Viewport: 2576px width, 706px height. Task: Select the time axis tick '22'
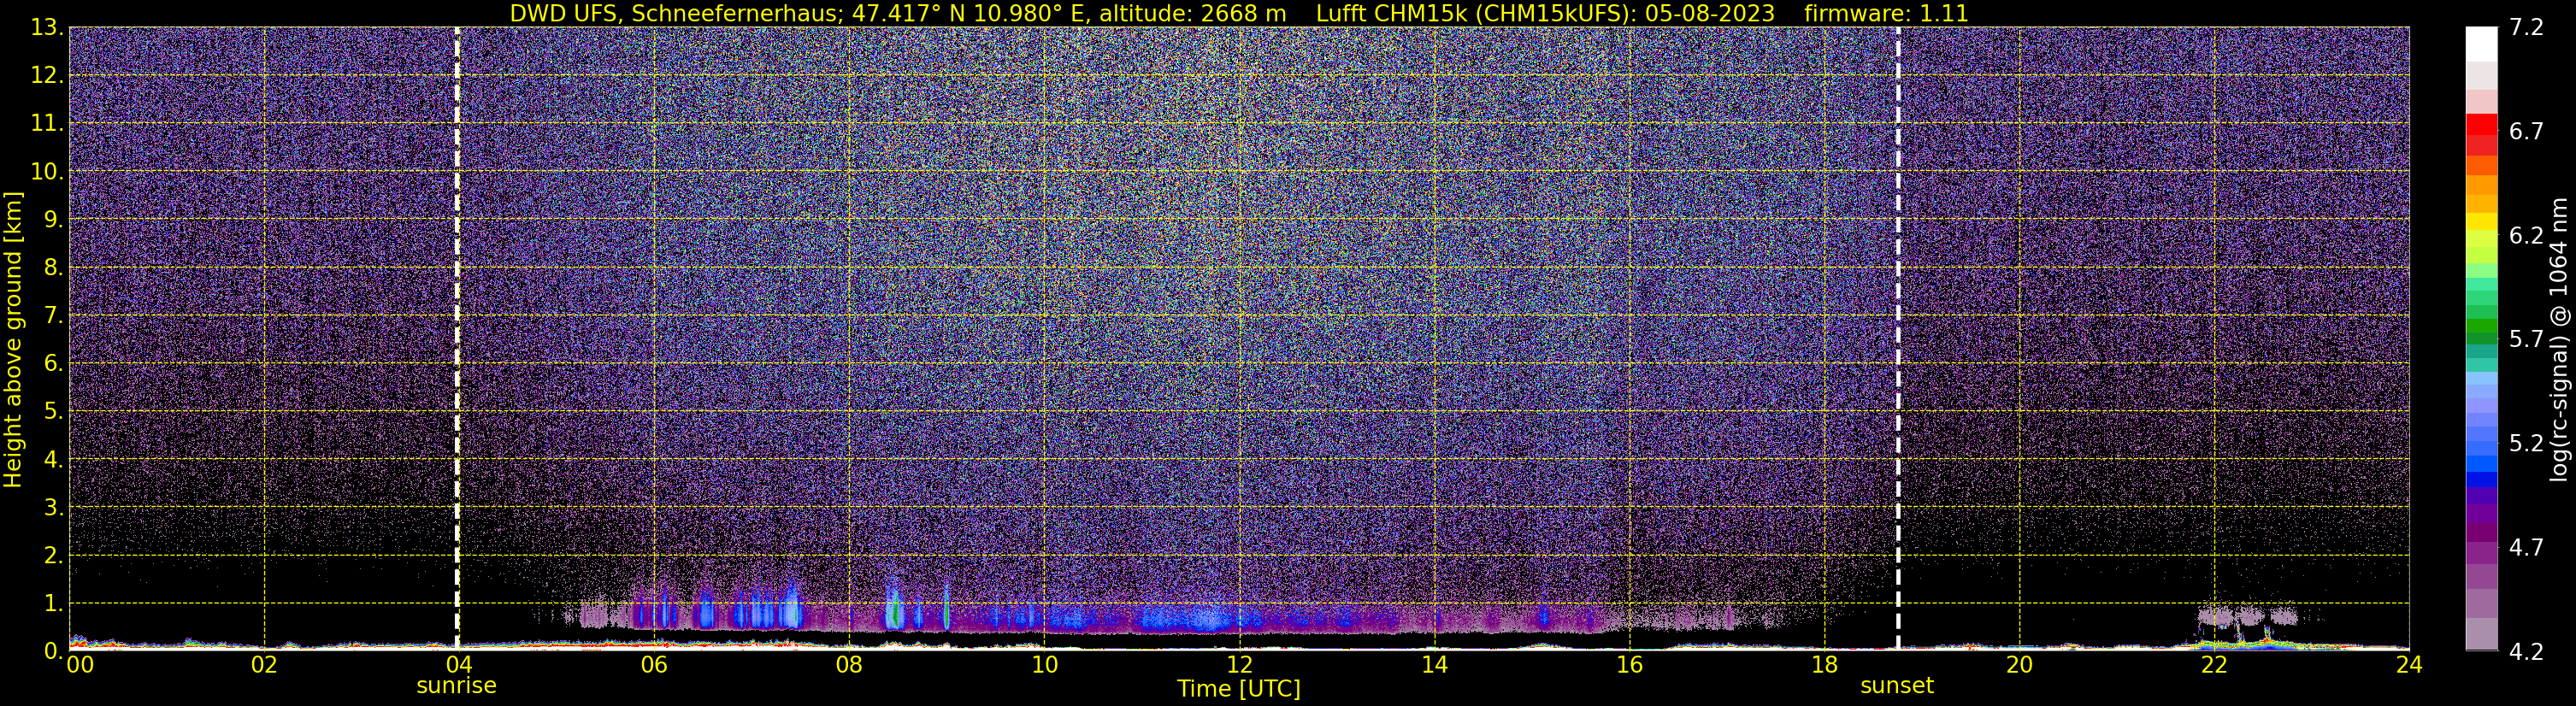tap(2214, 666)
